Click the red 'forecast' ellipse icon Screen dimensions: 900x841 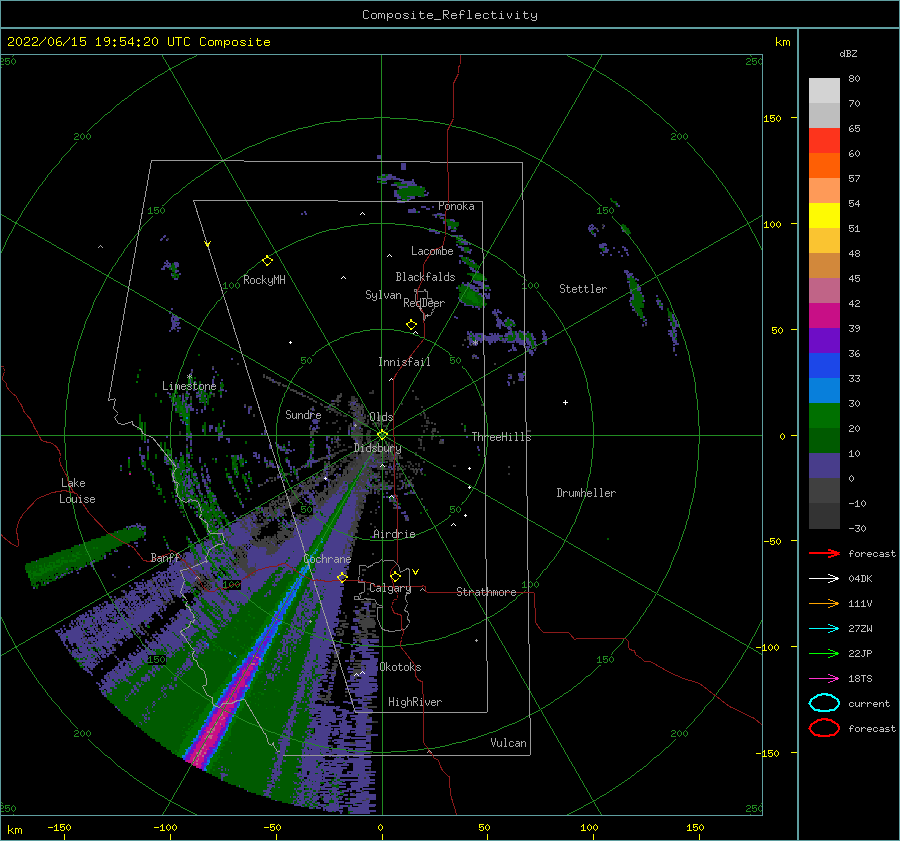pyautogui.click(x=824, y=728)
